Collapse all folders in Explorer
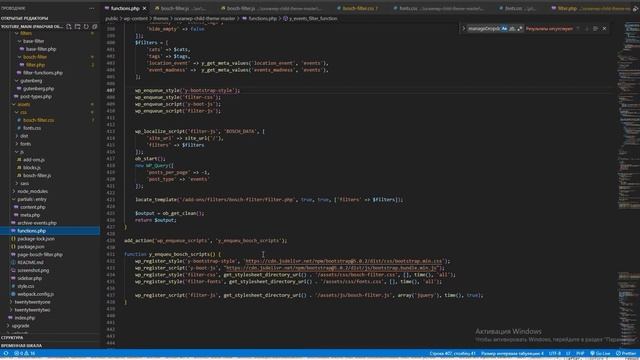 95,27
